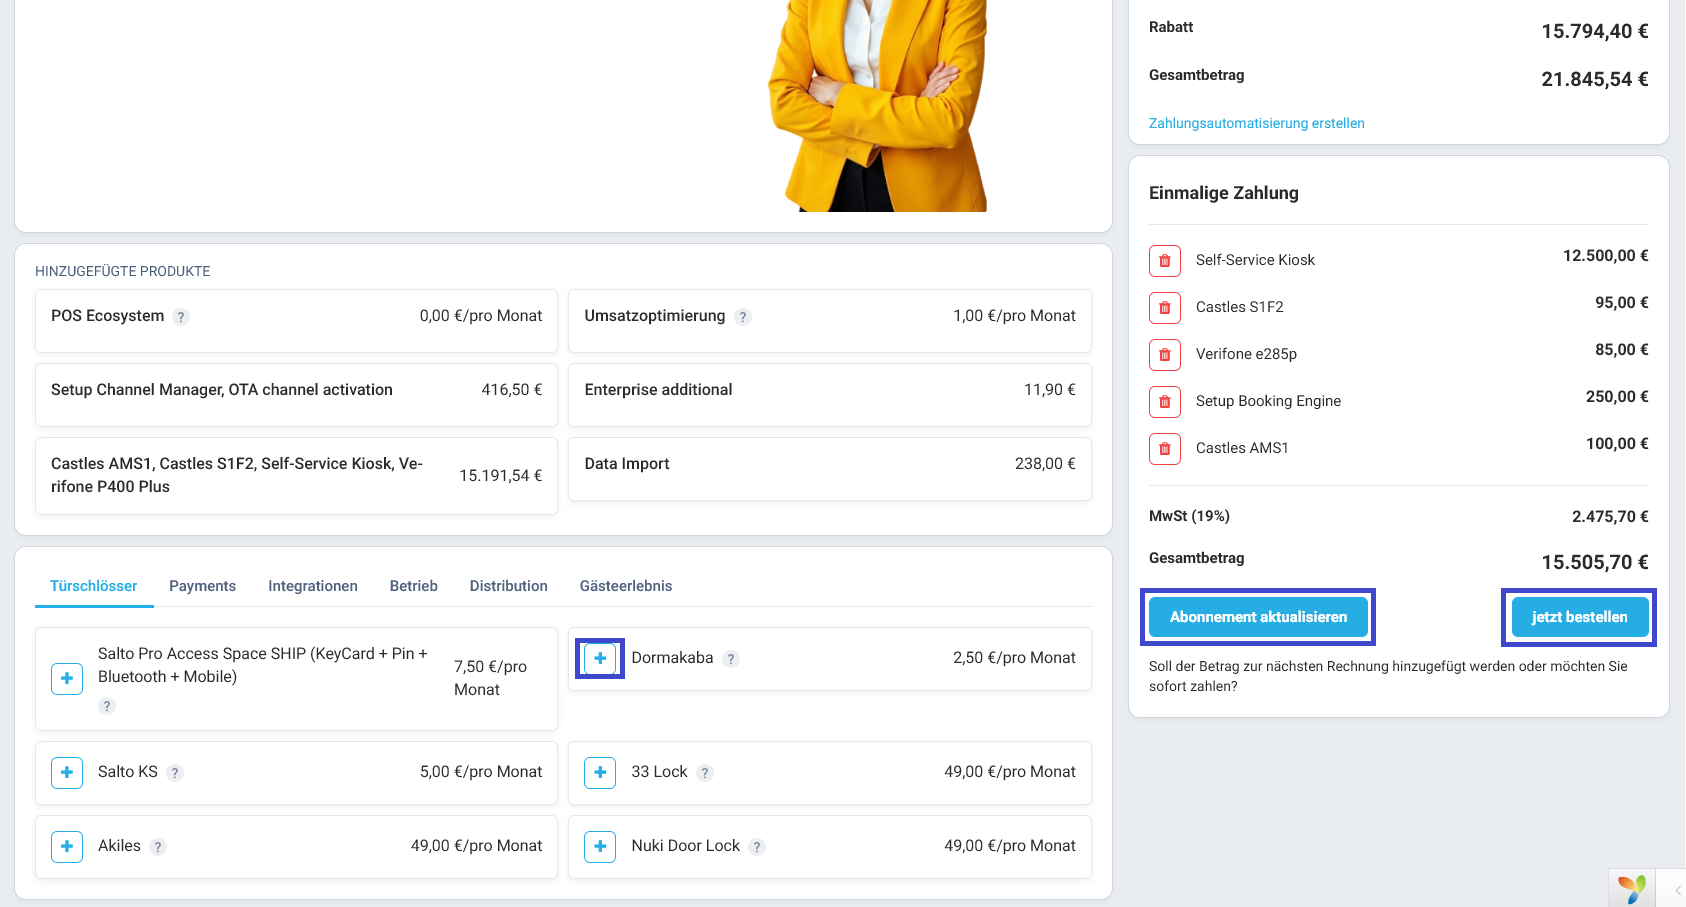
Task: Open Umsatzoptimierung help question mark
Action: (x=743, y=317)
